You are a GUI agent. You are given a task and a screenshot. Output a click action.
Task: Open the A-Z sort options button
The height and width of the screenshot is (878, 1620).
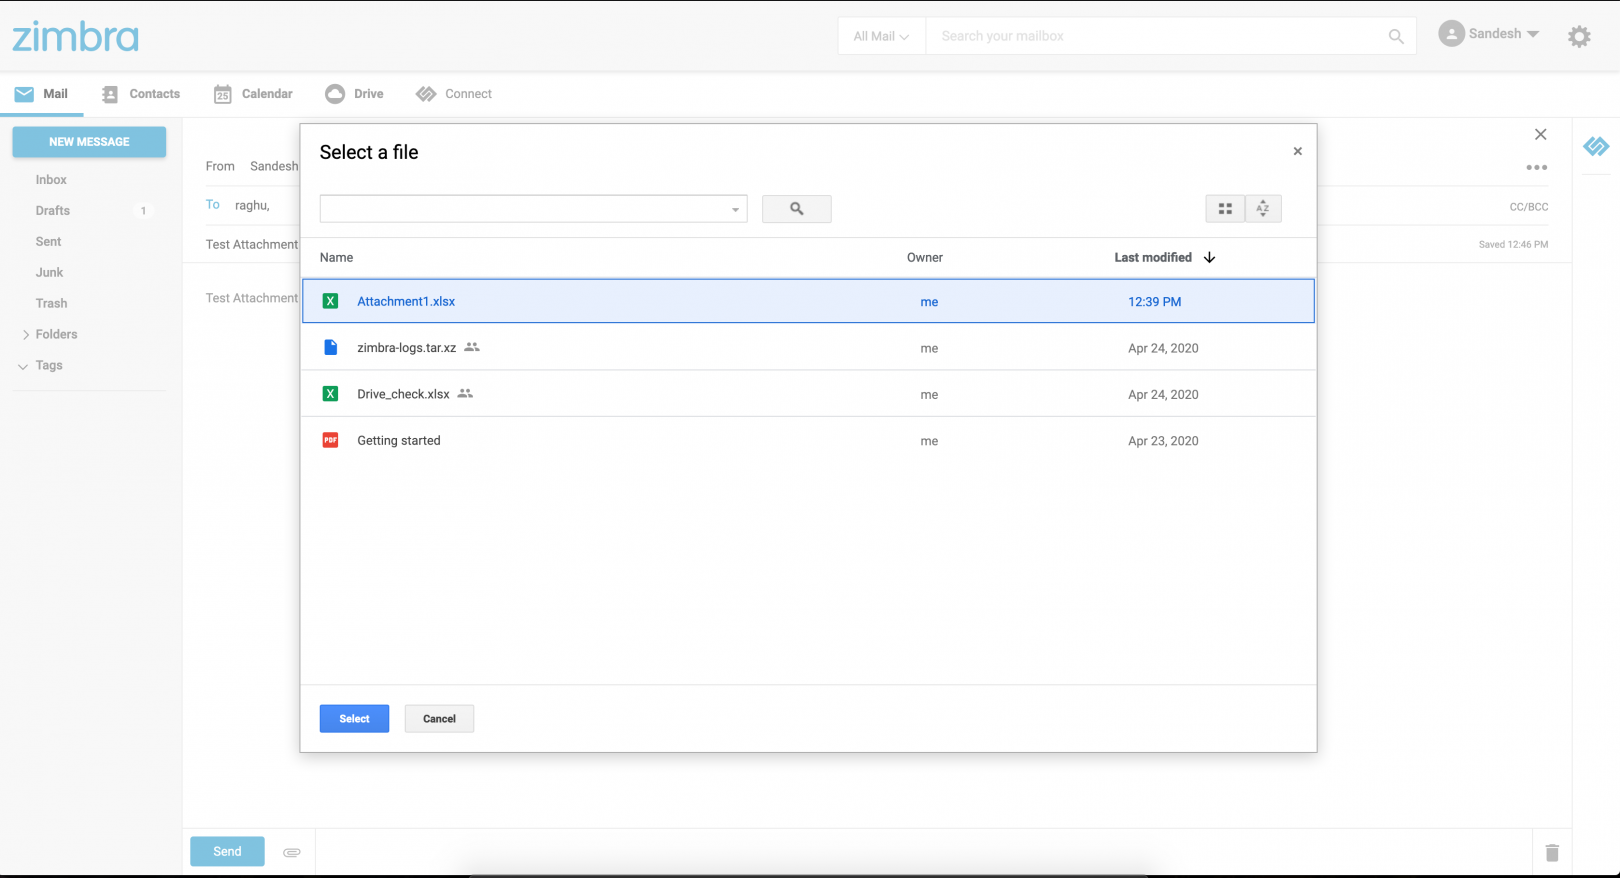click(x=1263, y=208)
